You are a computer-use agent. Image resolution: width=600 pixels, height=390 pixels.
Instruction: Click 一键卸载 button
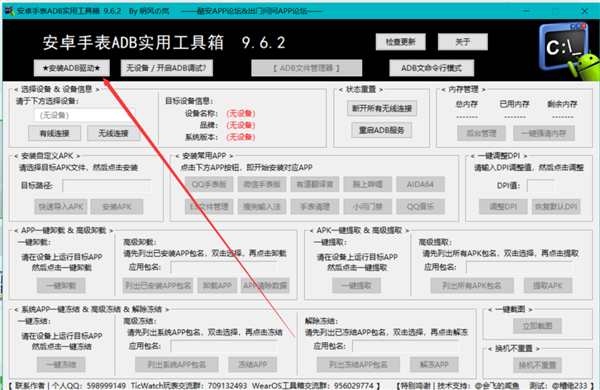pos(61,286)
